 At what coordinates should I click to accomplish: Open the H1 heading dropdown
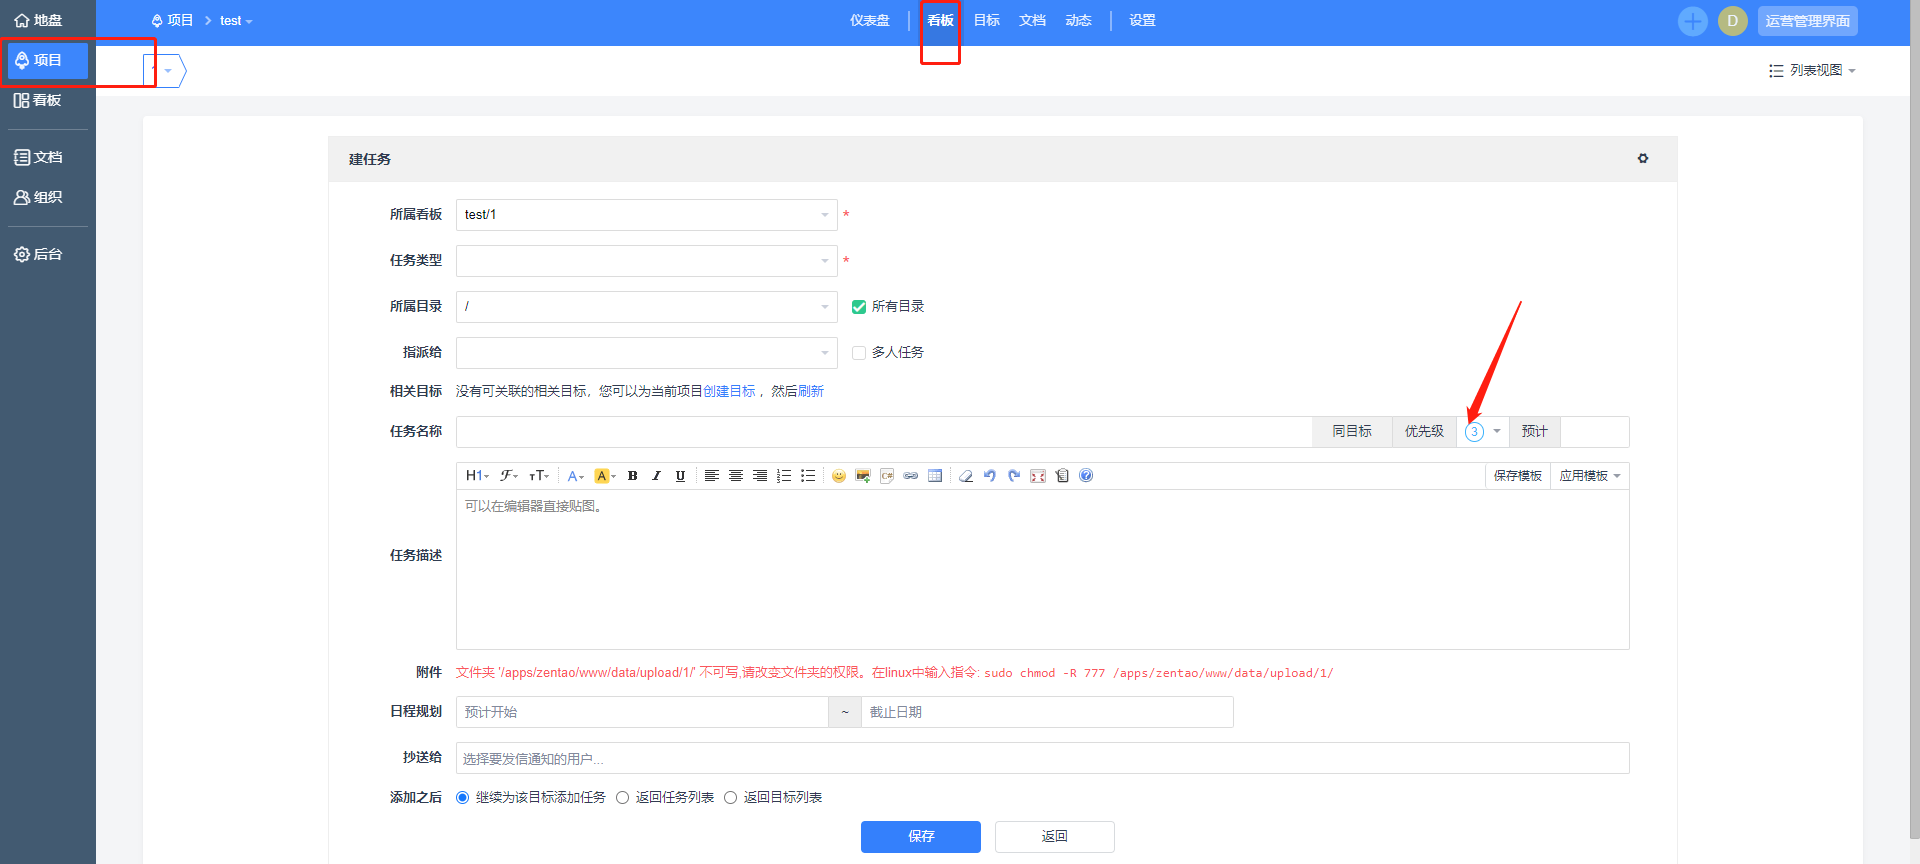click(477, 476)
